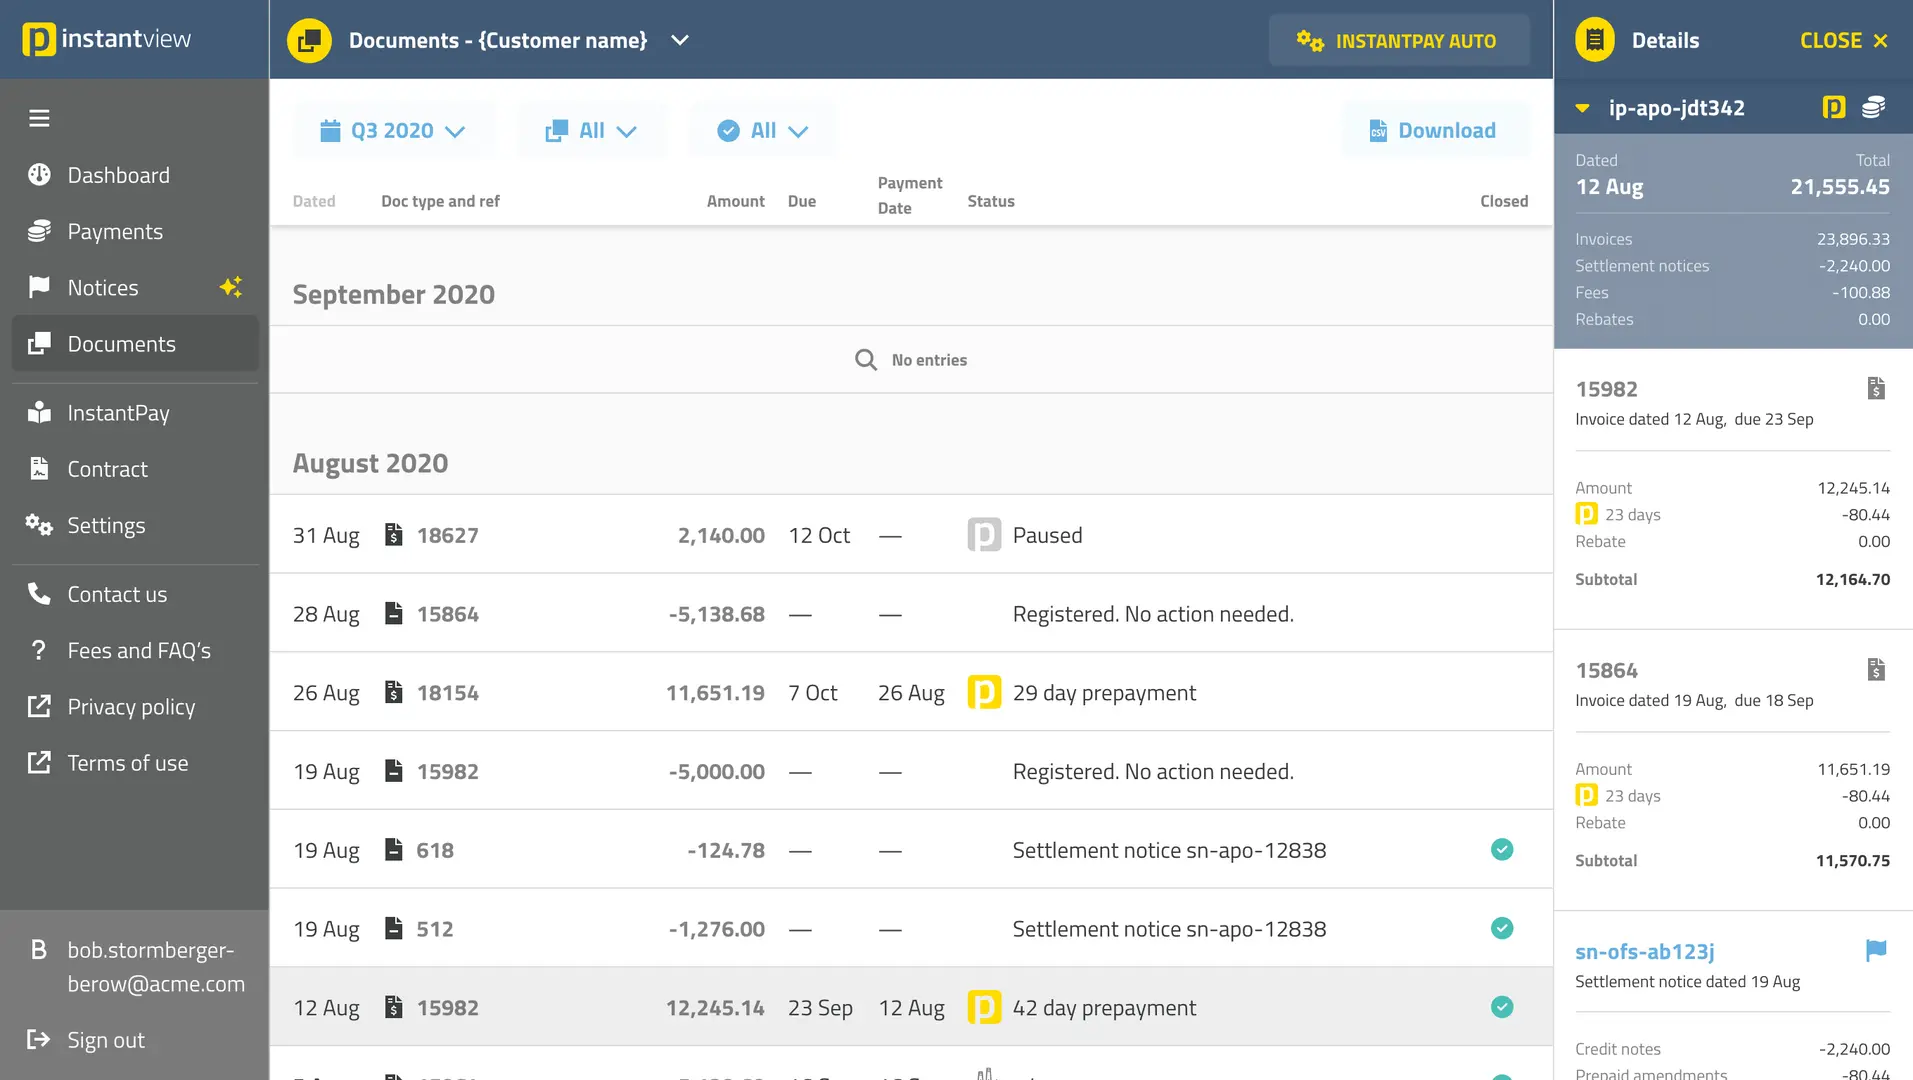Click the invoice icon next to 15864 in details
This screenshot has height=1080, width=1913.
point(1876,670)
